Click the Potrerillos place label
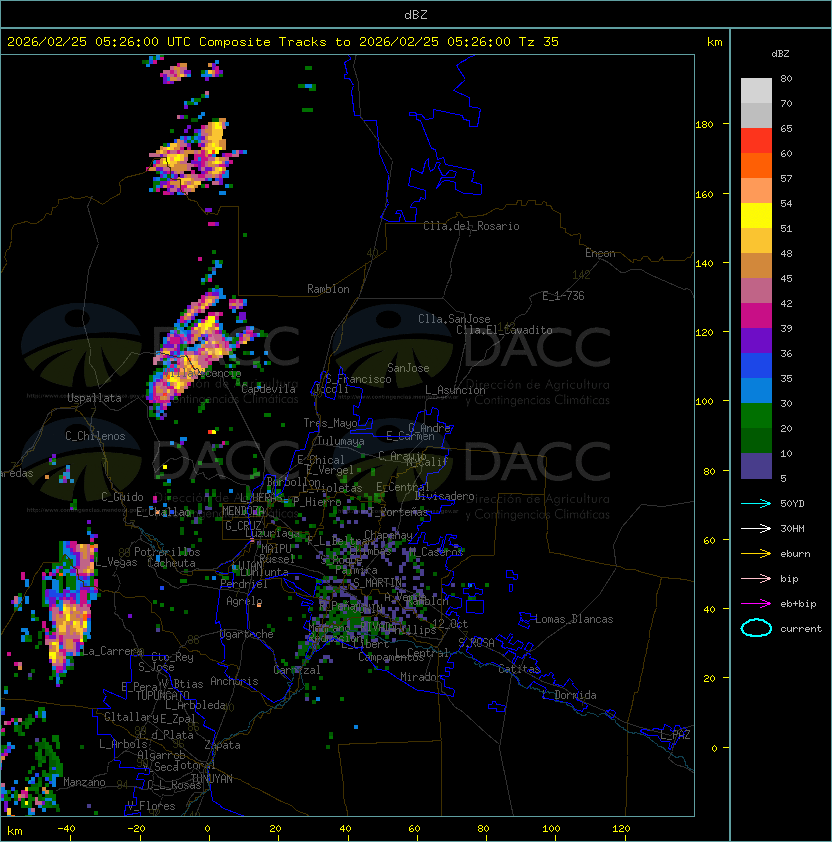832x842 pixels. pyautogui.click(x=167, y=552)
